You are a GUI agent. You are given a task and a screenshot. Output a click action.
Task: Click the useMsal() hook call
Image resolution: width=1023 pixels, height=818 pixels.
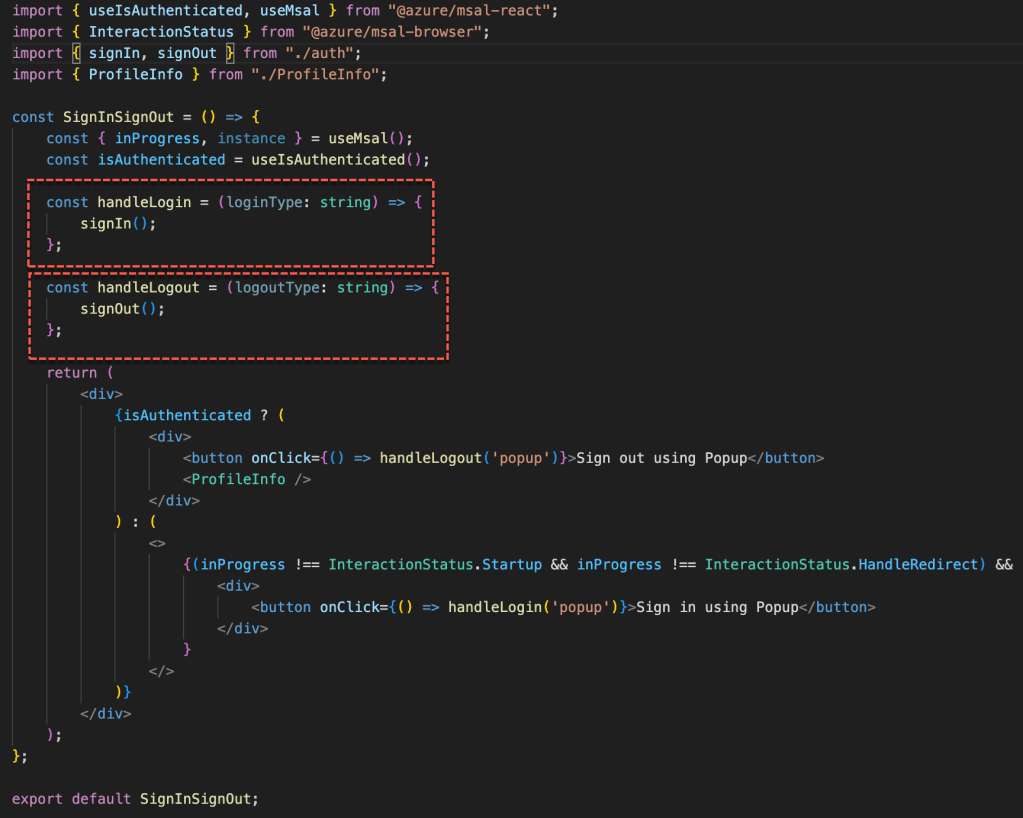370,138
